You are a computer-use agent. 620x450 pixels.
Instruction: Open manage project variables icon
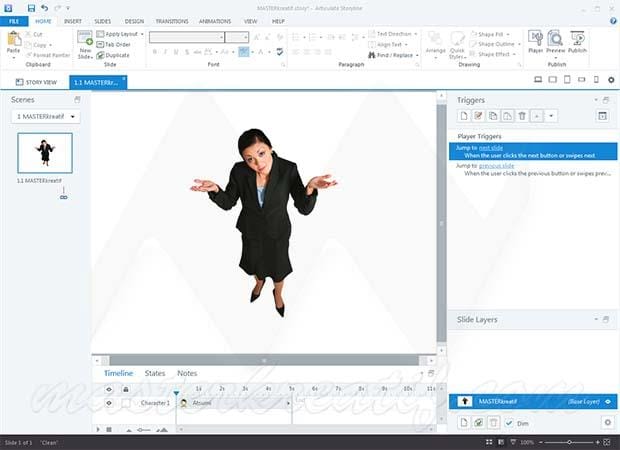click(602, 116)
